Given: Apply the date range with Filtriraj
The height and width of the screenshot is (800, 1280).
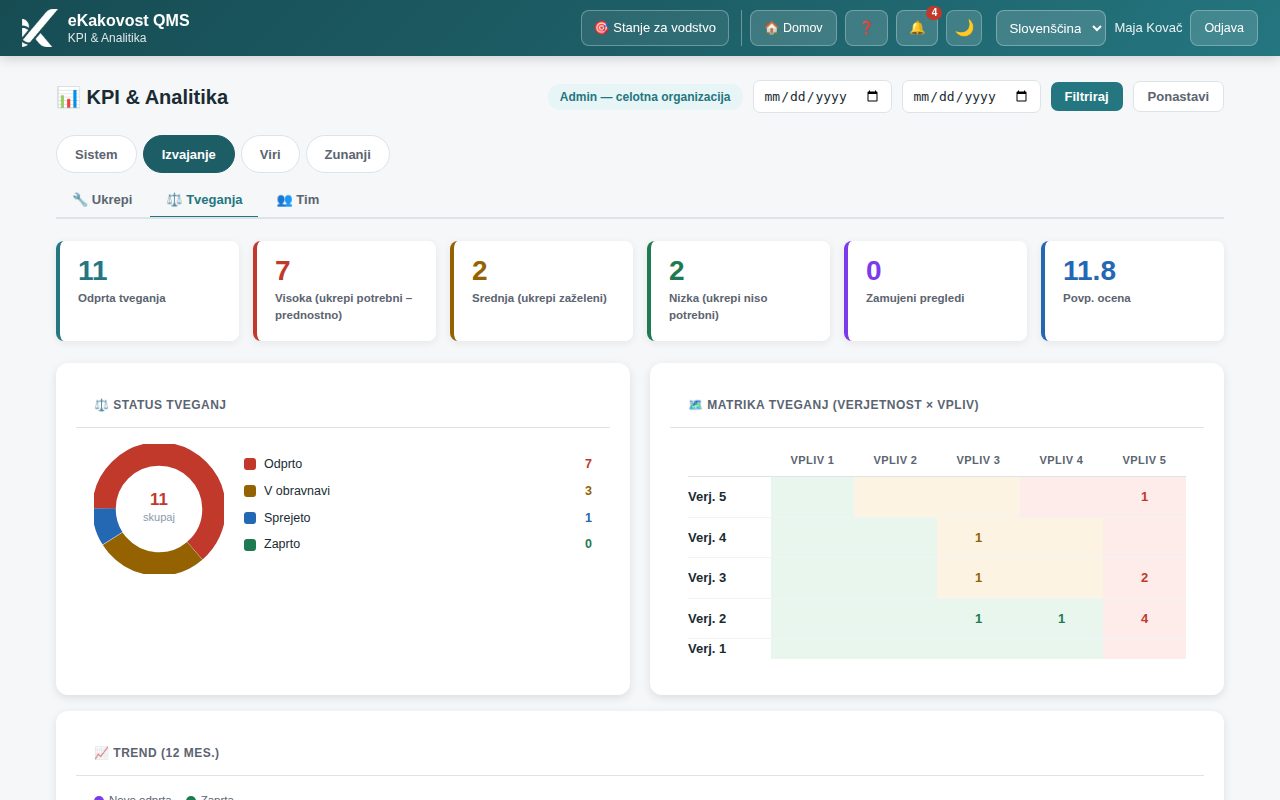Looking at the screenshot, I should [1087, 97].
